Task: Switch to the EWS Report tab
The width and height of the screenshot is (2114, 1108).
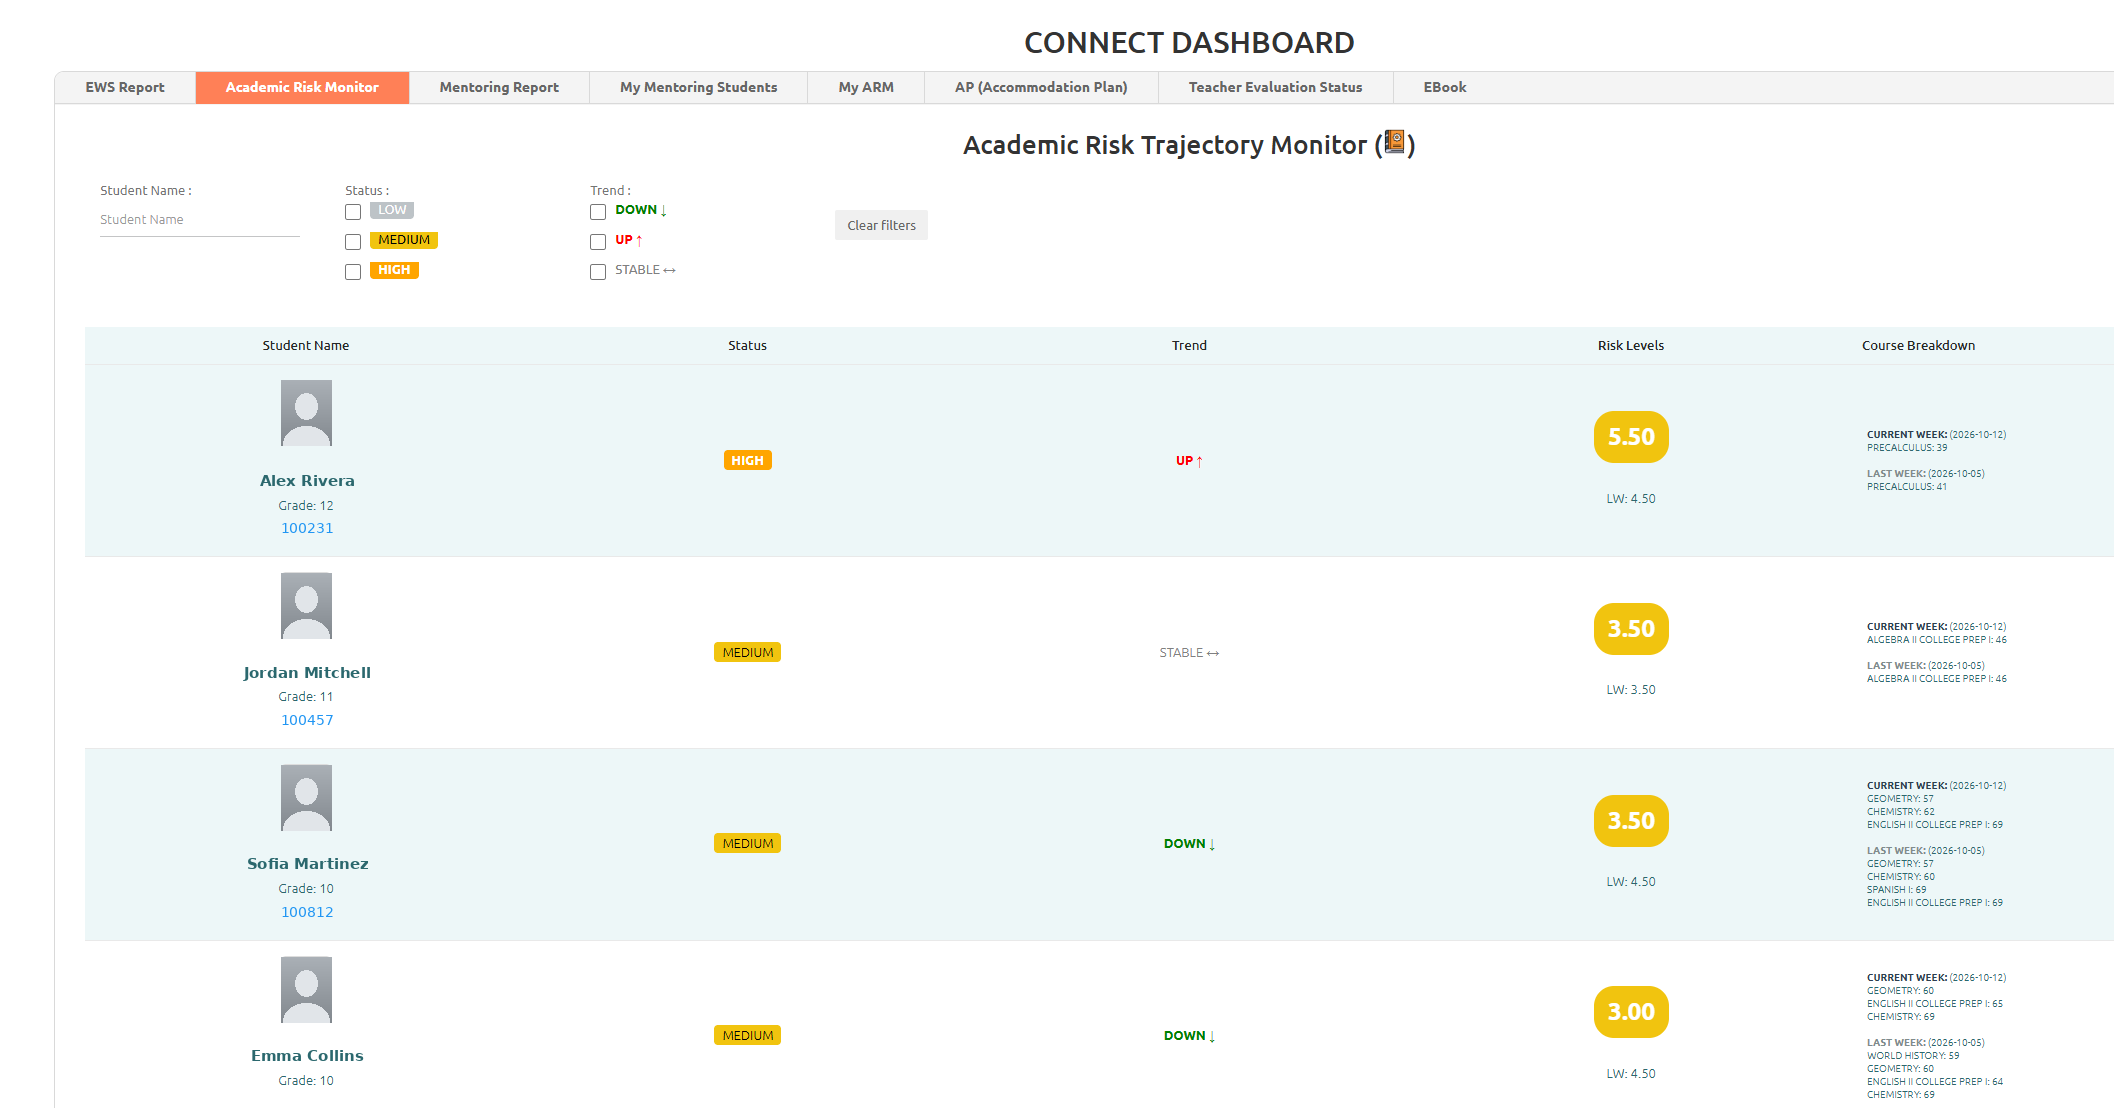Action: click(125, 87)
